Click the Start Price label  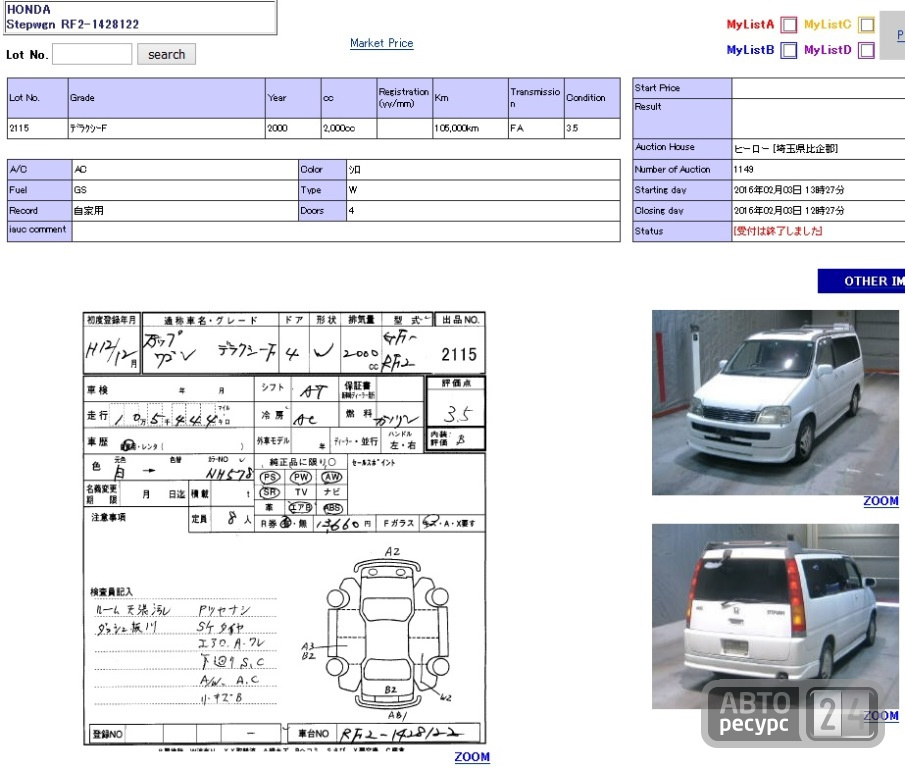click(x=682, y=88)
